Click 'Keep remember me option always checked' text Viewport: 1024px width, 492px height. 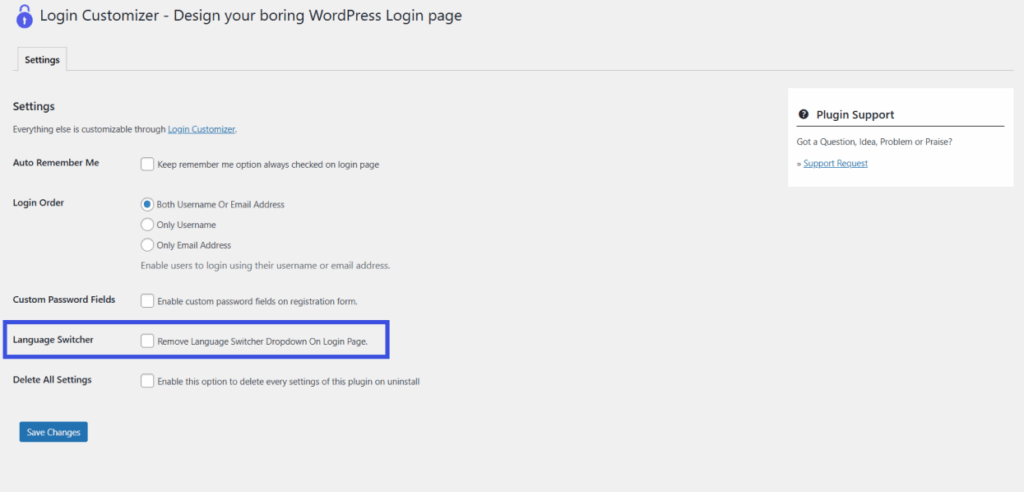click(268, 165)
